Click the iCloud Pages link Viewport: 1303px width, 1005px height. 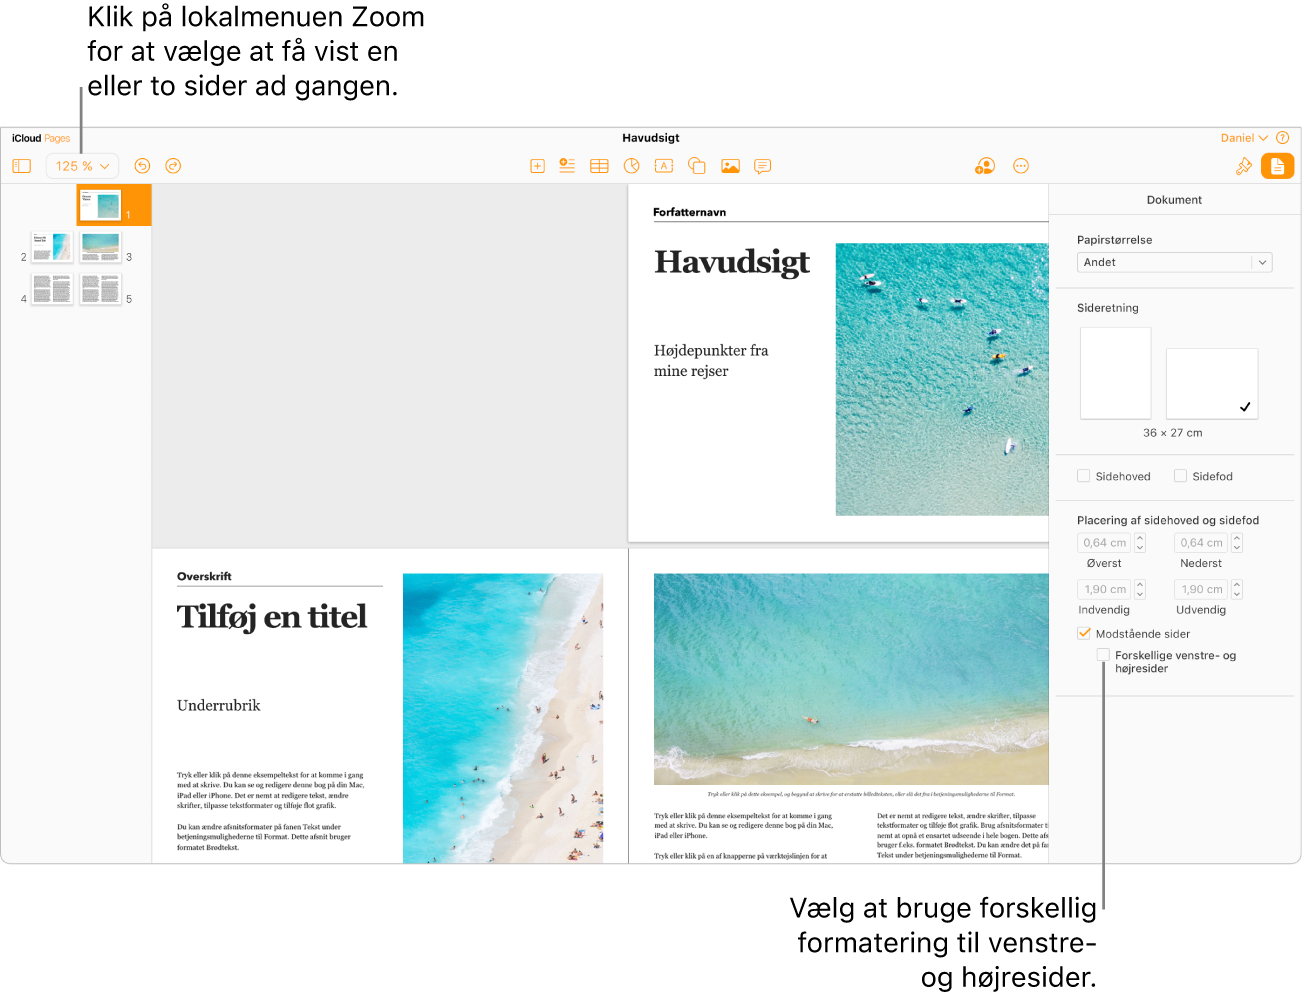click(x=41, y=138)
